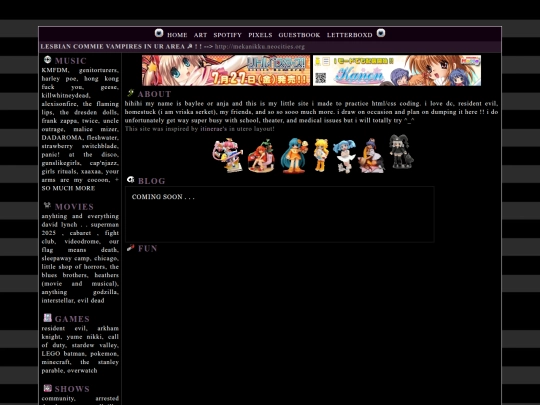Image resolution: width=540 pixels, height=405 pixels.
Task: Click the MUSIC section heading
Action: coord(71,61)
